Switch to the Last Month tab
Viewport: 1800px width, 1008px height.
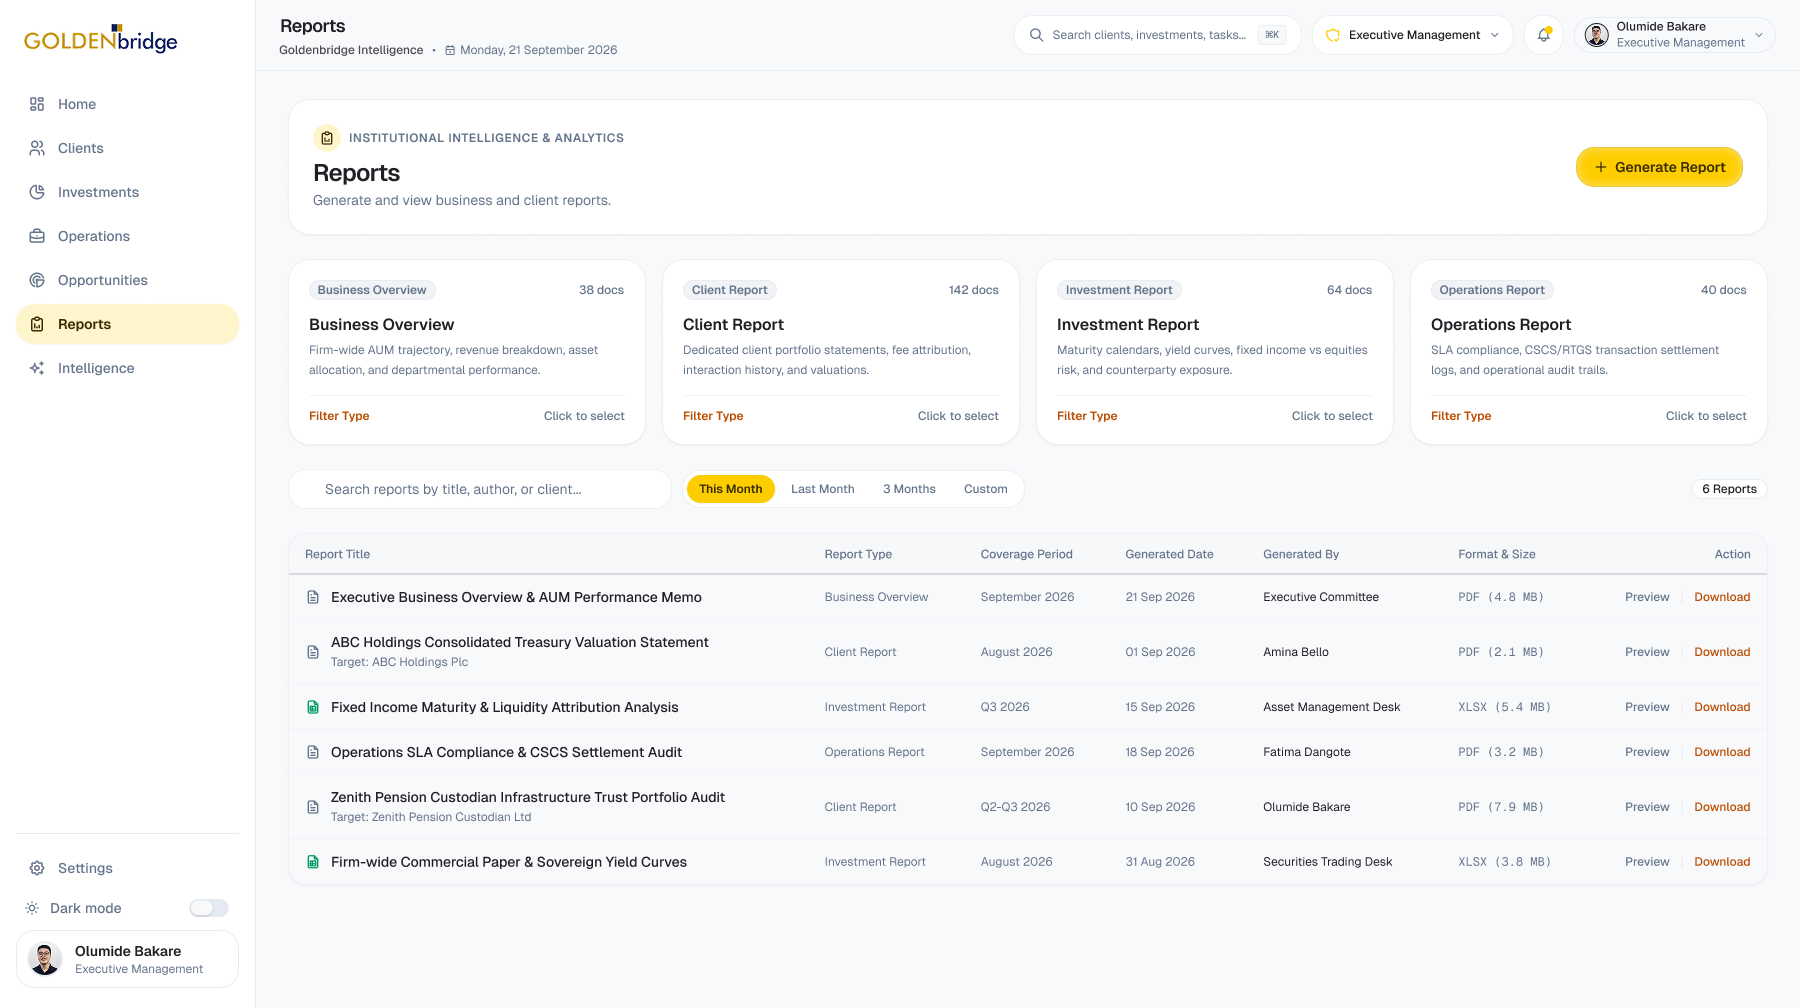pyautogui.click(x=823, y=489)
